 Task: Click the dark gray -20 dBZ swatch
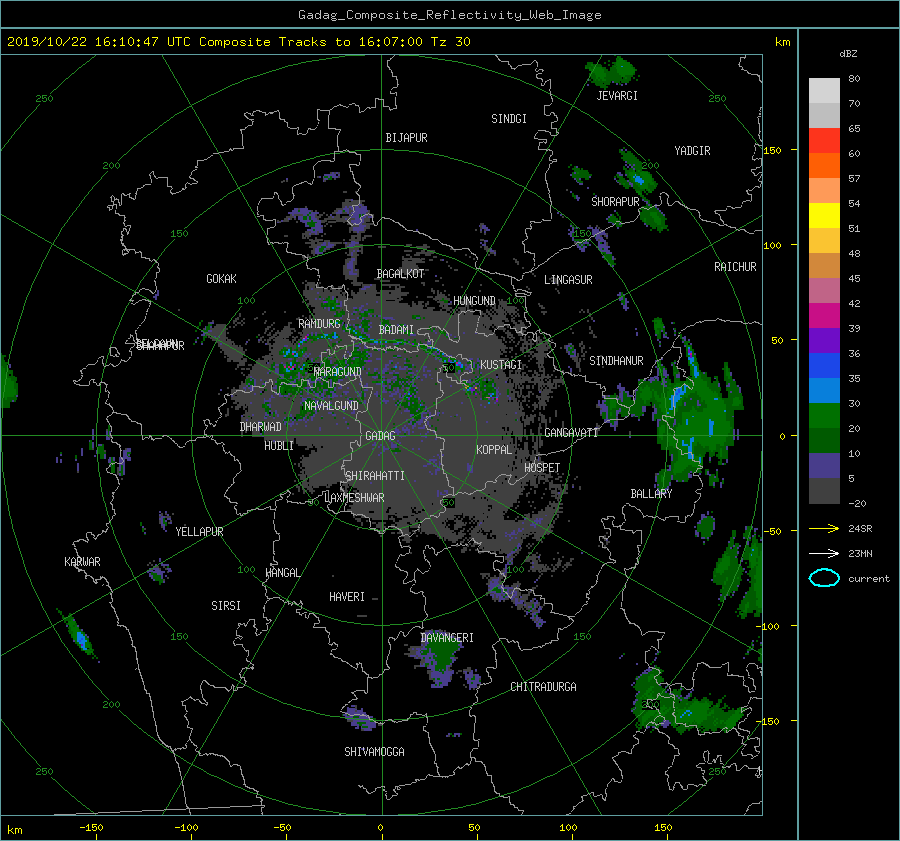824,491
